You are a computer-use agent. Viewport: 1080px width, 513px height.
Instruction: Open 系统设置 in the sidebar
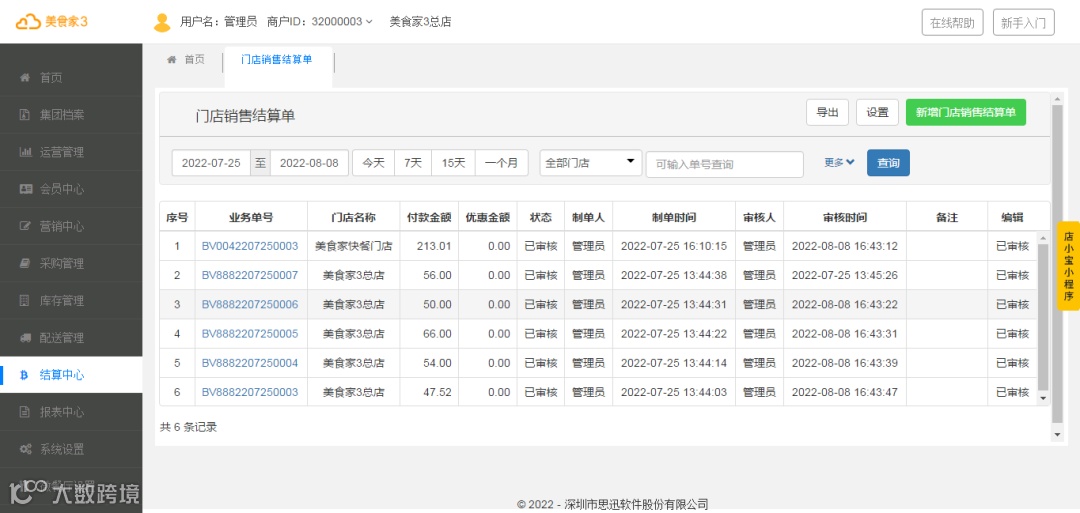point(71,450)
